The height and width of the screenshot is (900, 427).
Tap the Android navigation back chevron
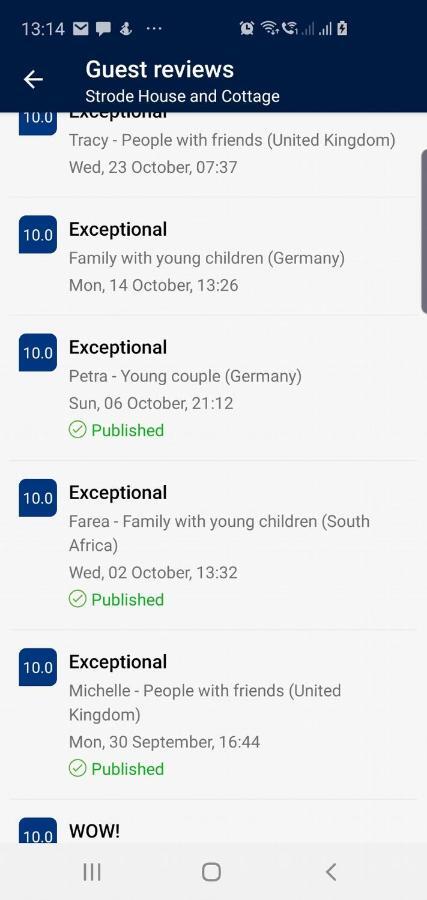(x=331, y=872)
